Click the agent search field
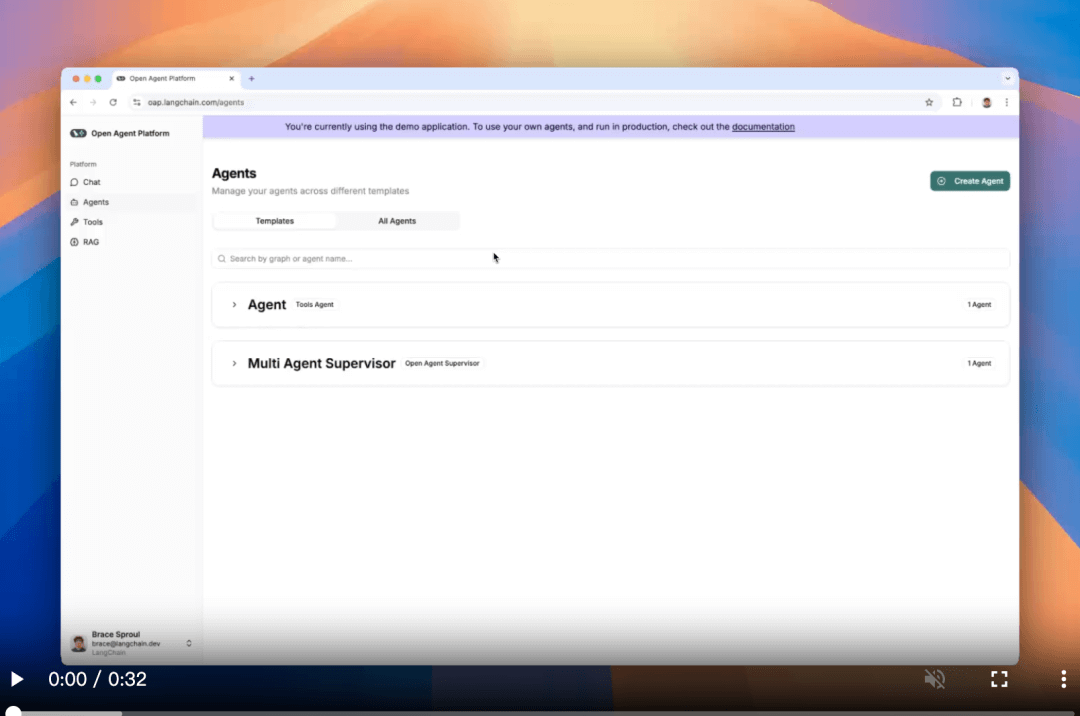This screenshot has width=1080, height=716. click(610, 259)
